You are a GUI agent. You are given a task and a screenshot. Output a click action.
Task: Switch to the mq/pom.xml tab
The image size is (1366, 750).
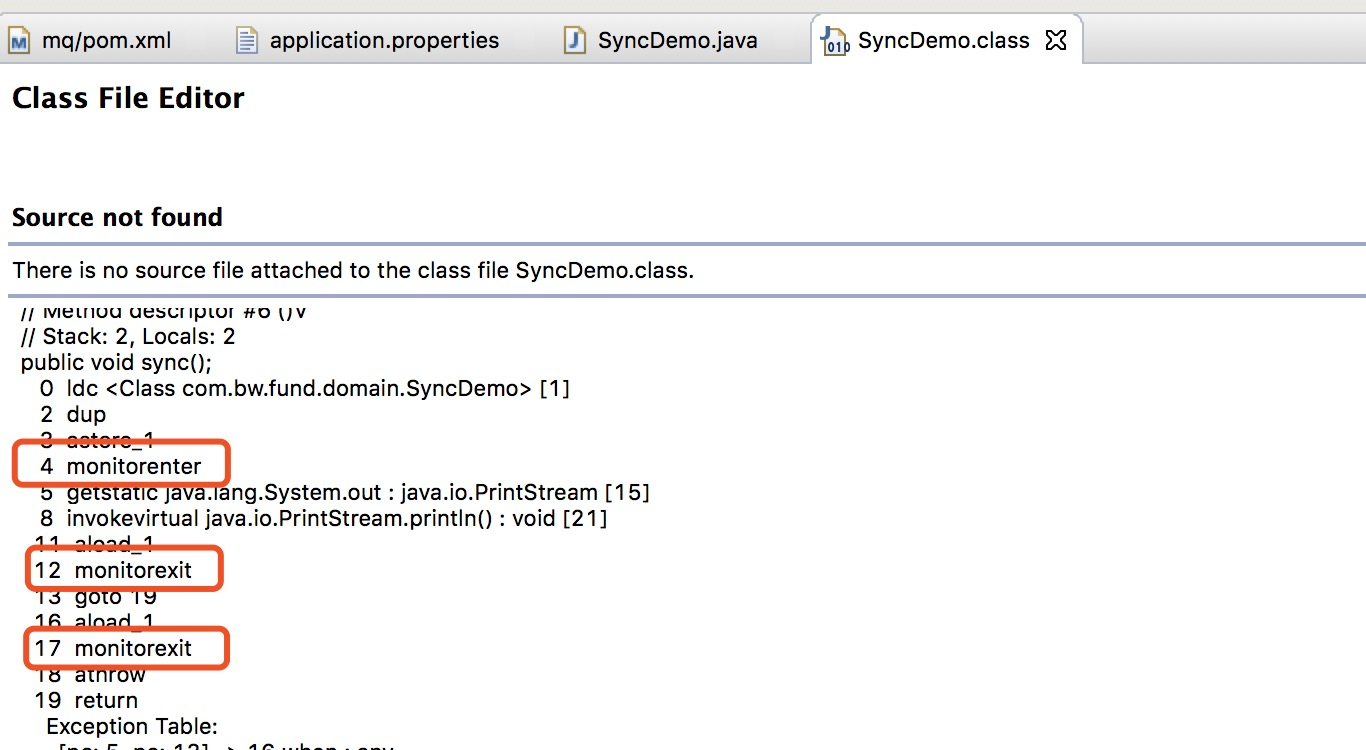tap(106, 40)
